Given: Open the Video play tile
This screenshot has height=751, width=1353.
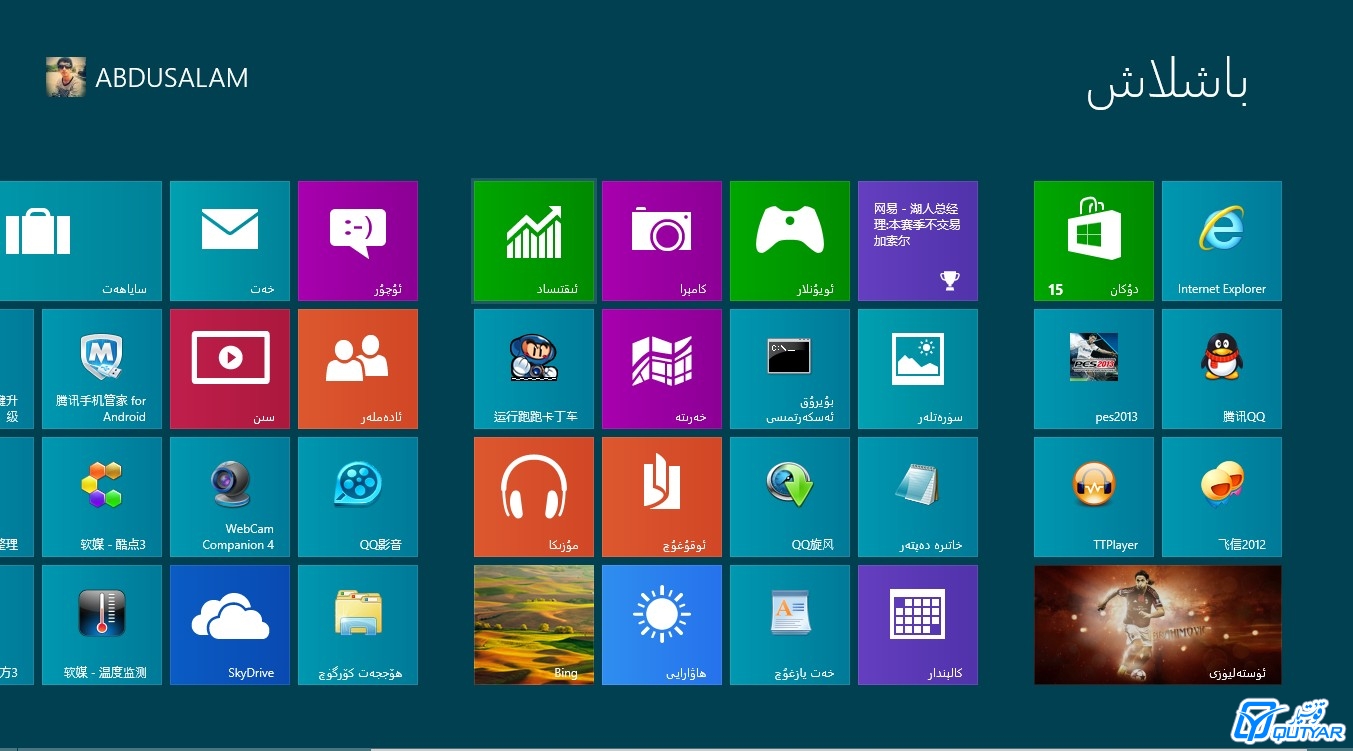Looking at the screenshot, I should click(x=230, y=369).
